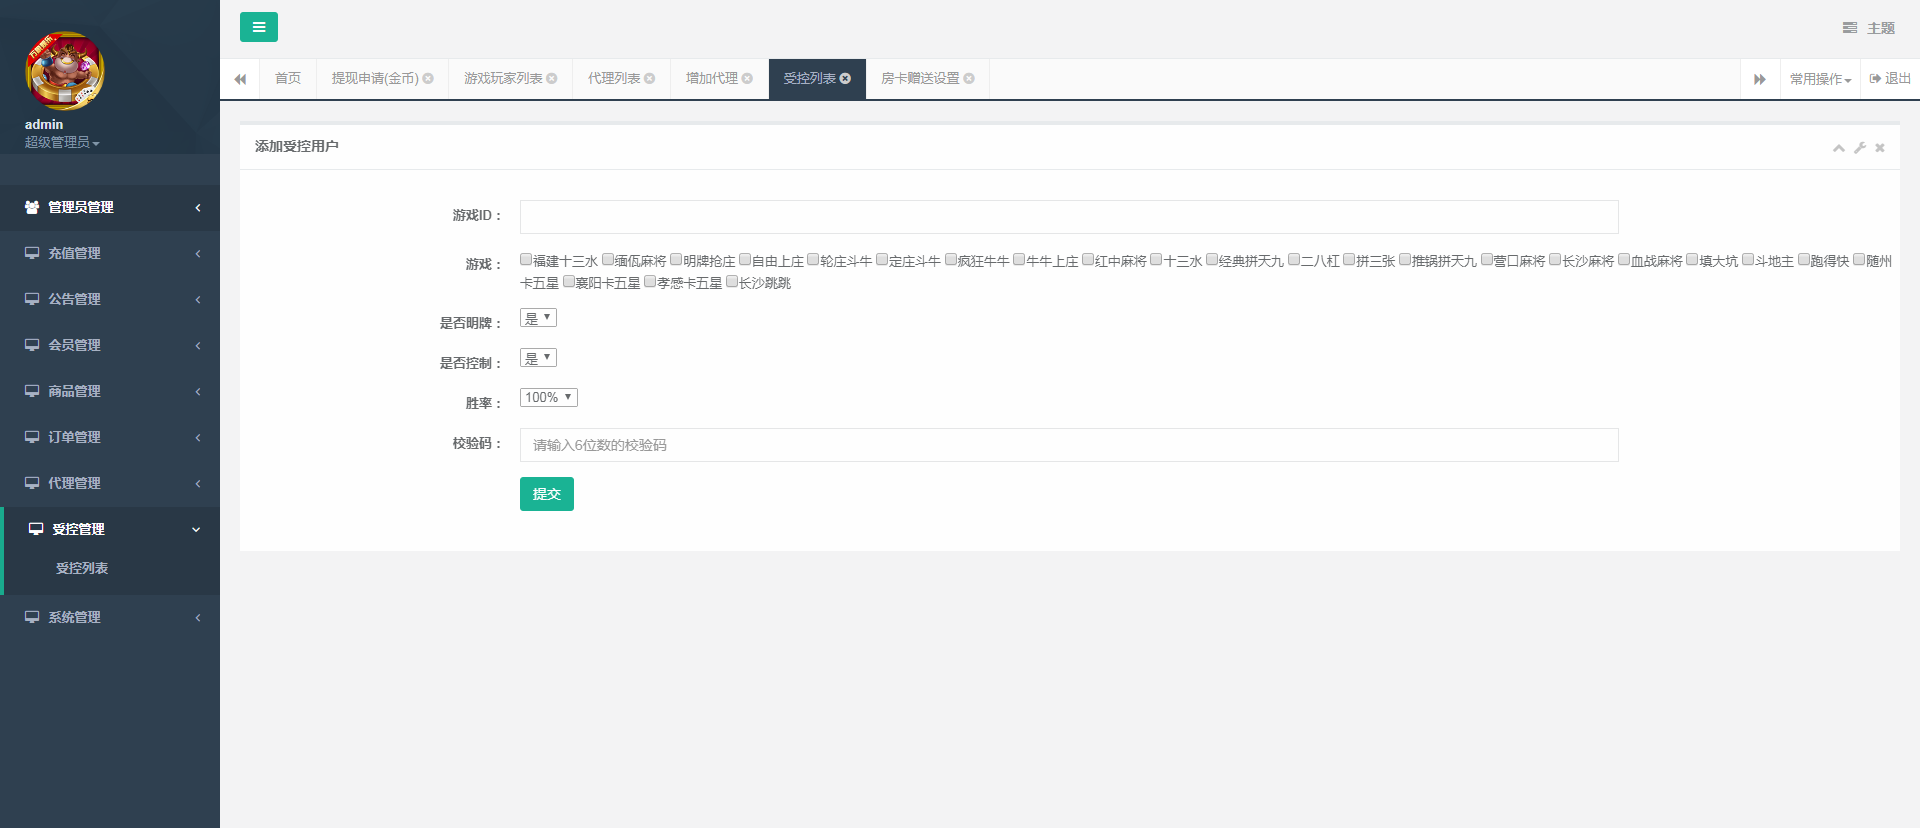Close the 游戏玩家列表 tab via its x icon
The width and height of the screenshot is (1920, 828).
coord(552,79)
